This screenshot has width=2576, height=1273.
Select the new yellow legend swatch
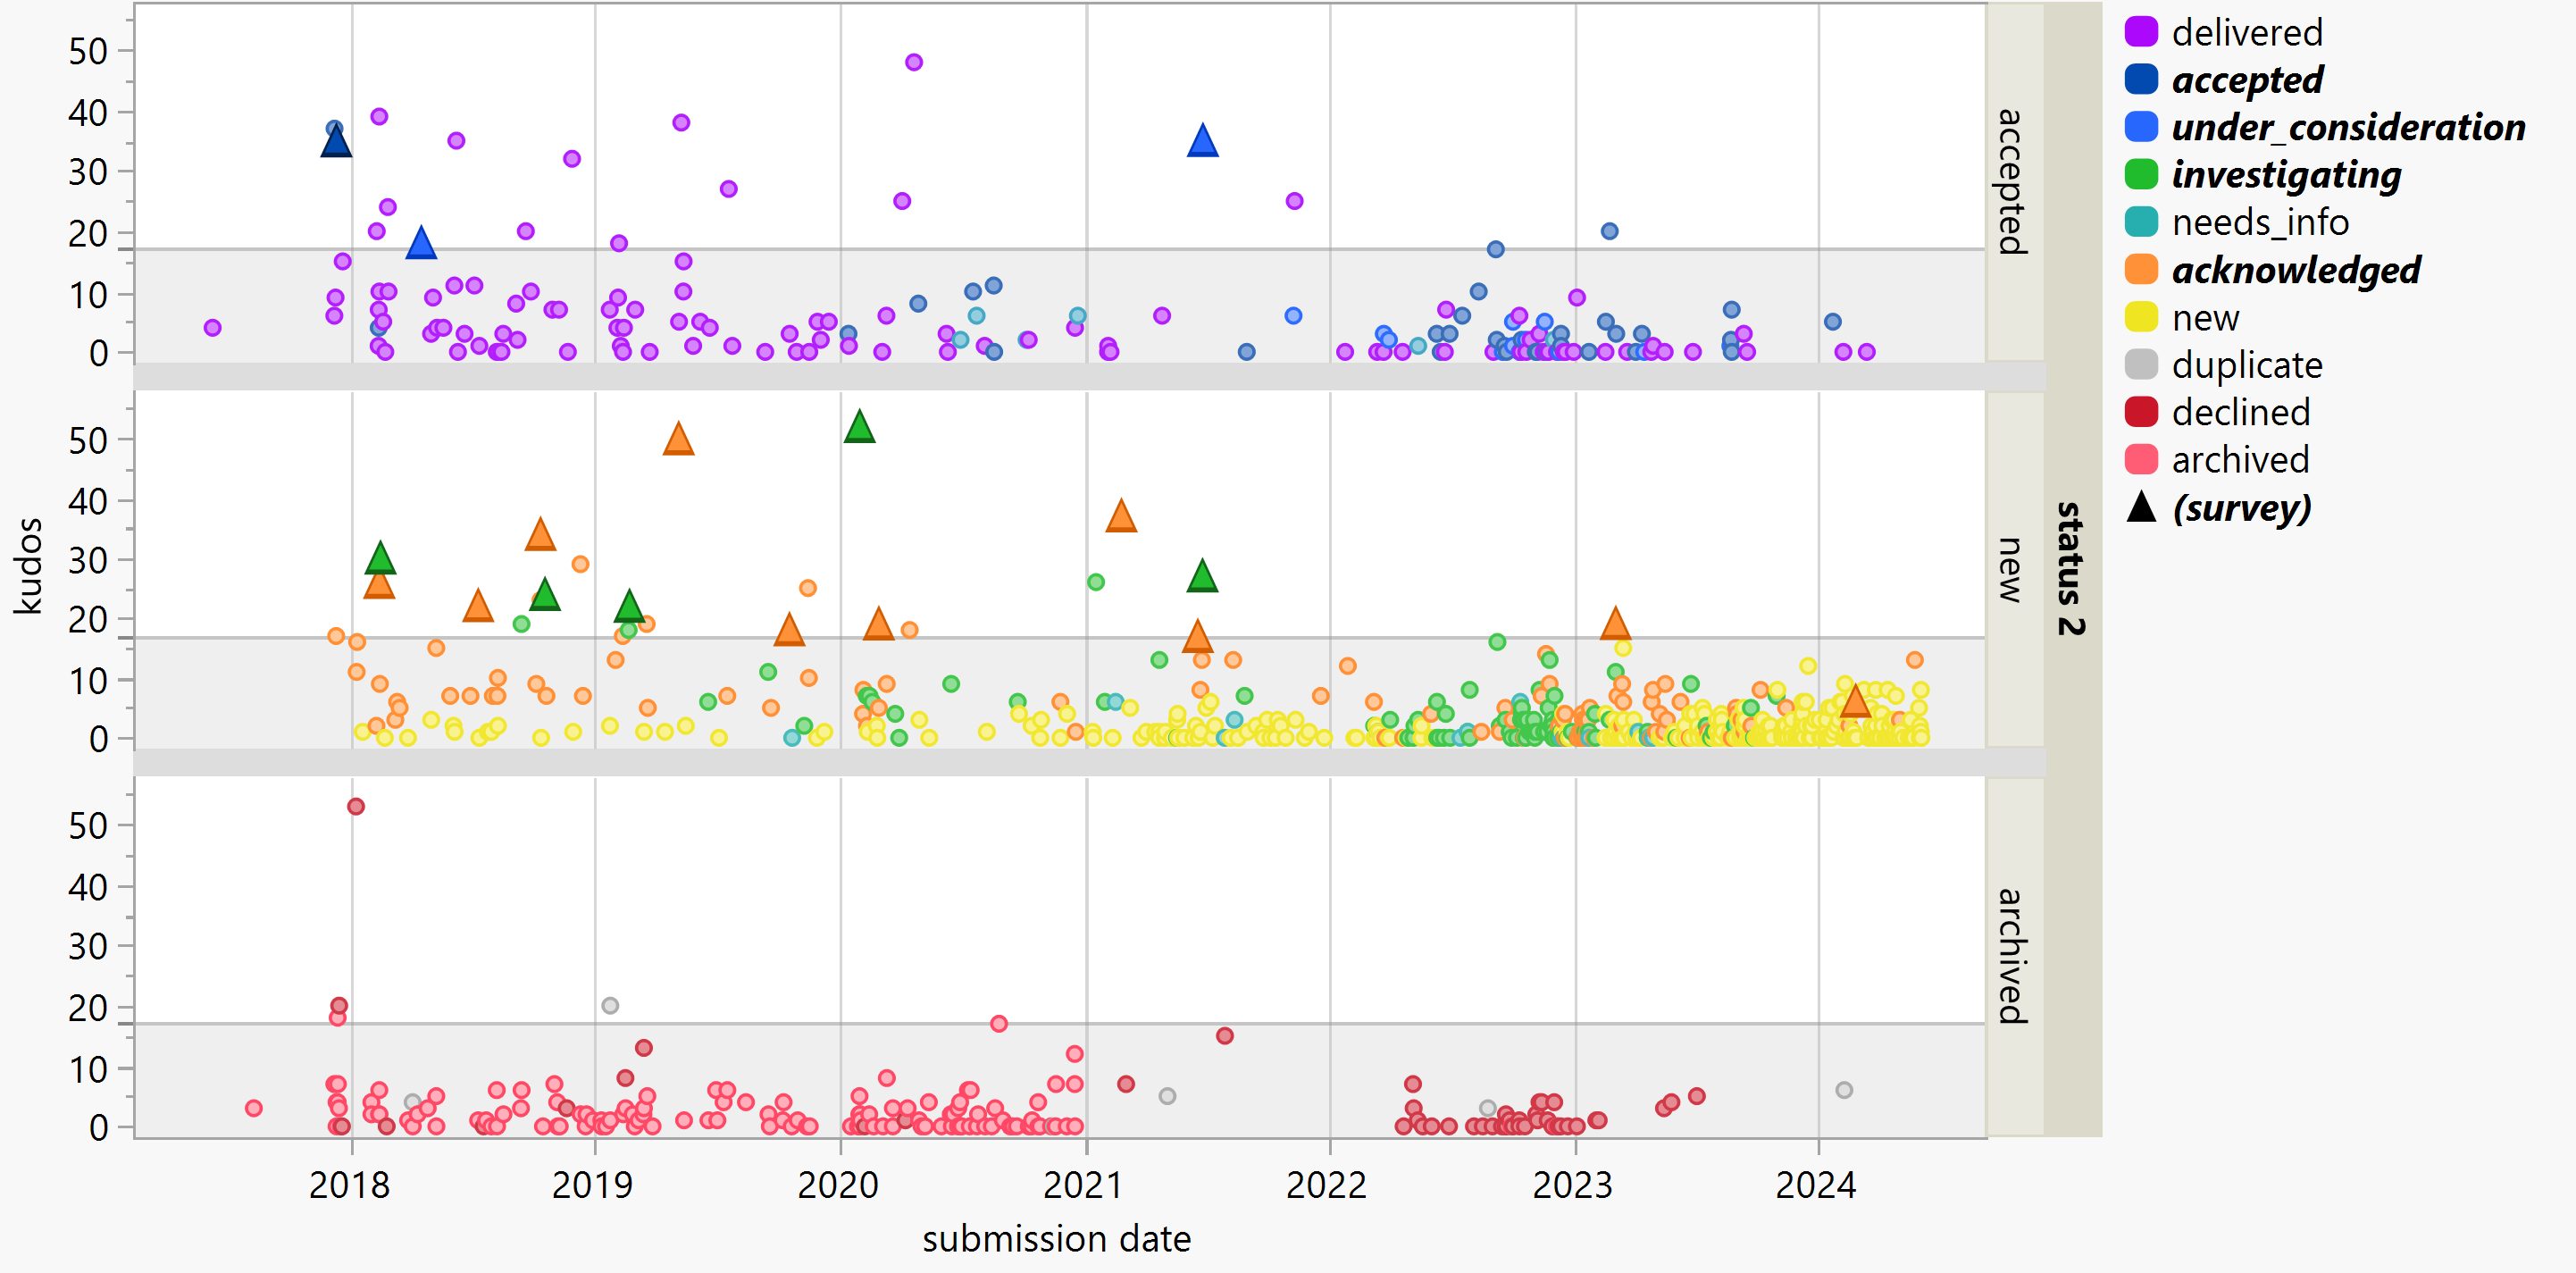click(2140, 317)
